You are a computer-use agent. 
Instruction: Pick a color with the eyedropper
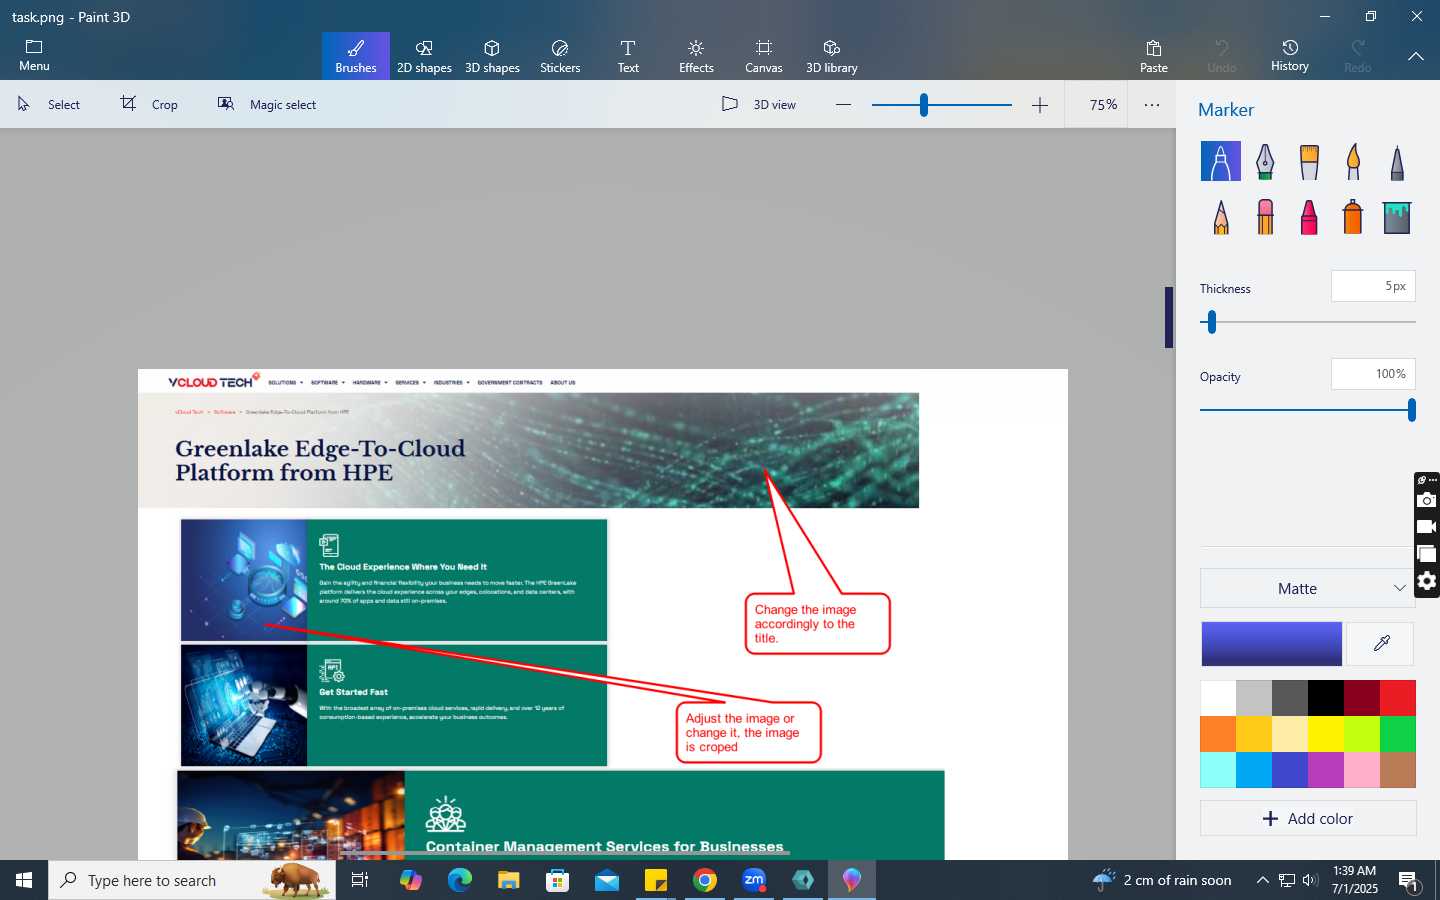click(x=1381, y=644)
